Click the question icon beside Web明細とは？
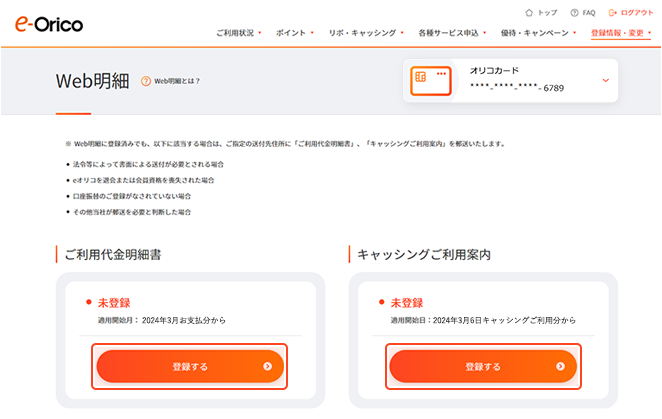 click(x=146, y=81)
